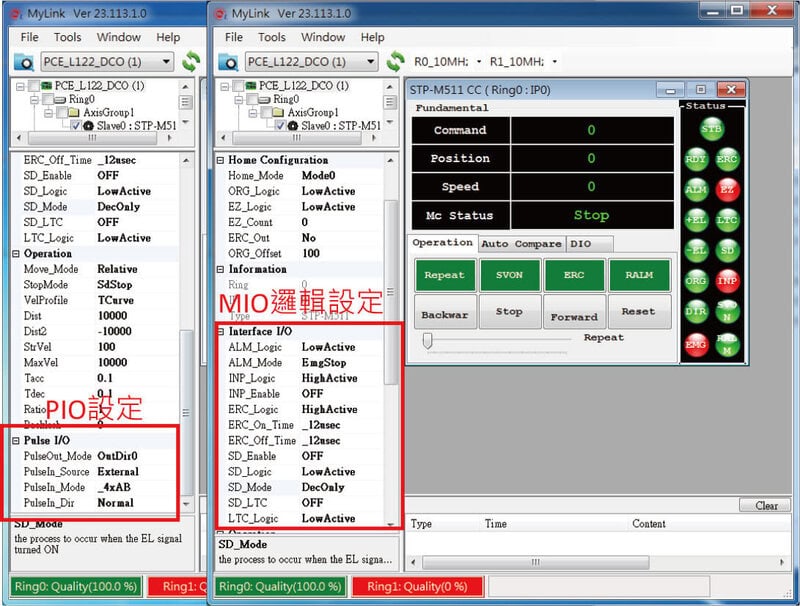
Task: Click the -EL status indicator
Action: (x=696, y=250)
